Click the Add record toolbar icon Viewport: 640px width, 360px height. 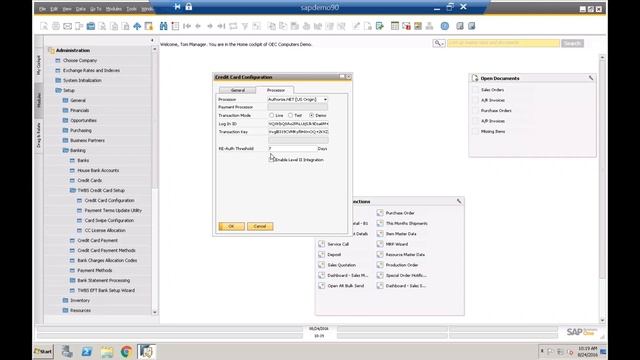coord(175,26)
